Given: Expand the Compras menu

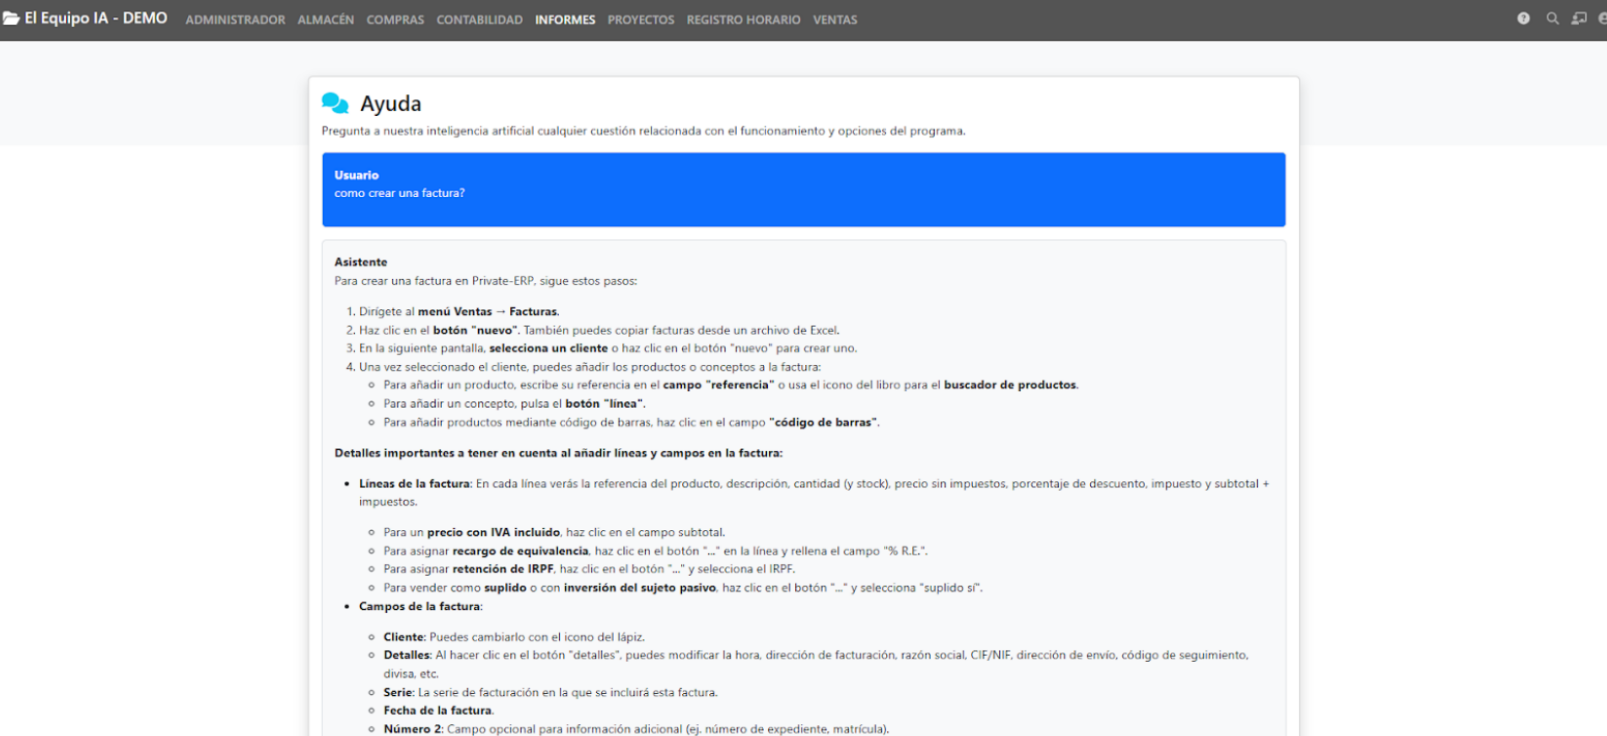Looking at the screenshot, I should tap(395, 20).
